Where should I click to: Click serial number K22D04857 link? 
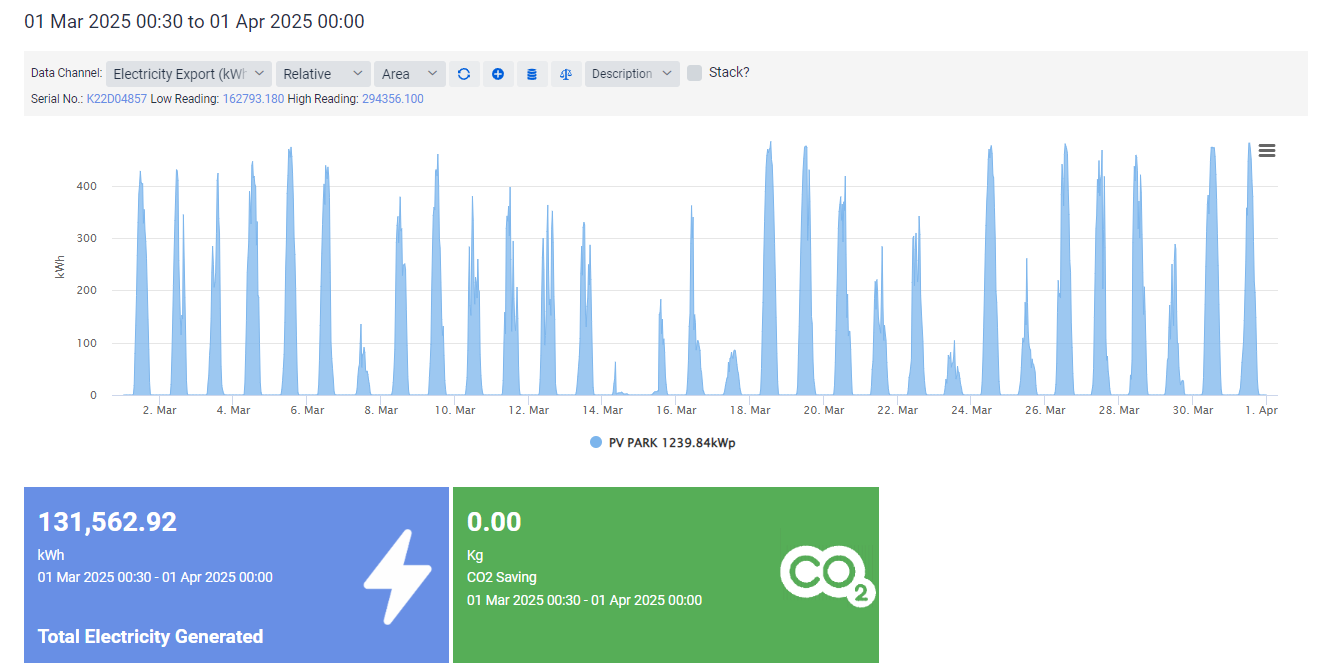tap(117, 99)
